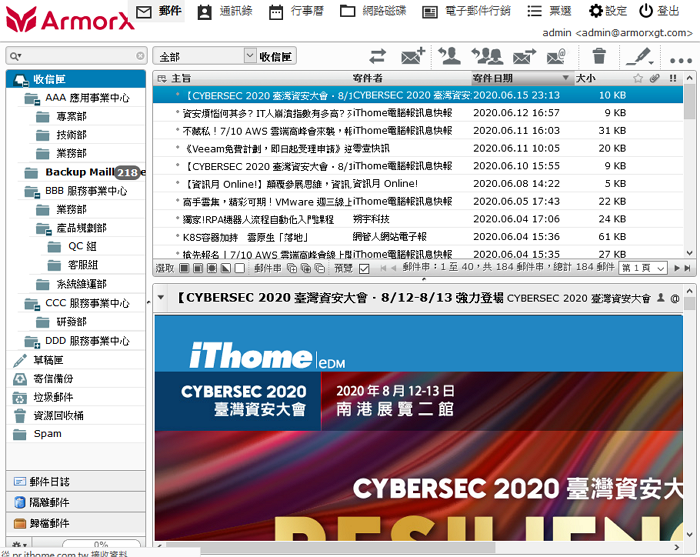Go to the next page arrow
Screen dimensions: 700x557
(x=677, y=268)
